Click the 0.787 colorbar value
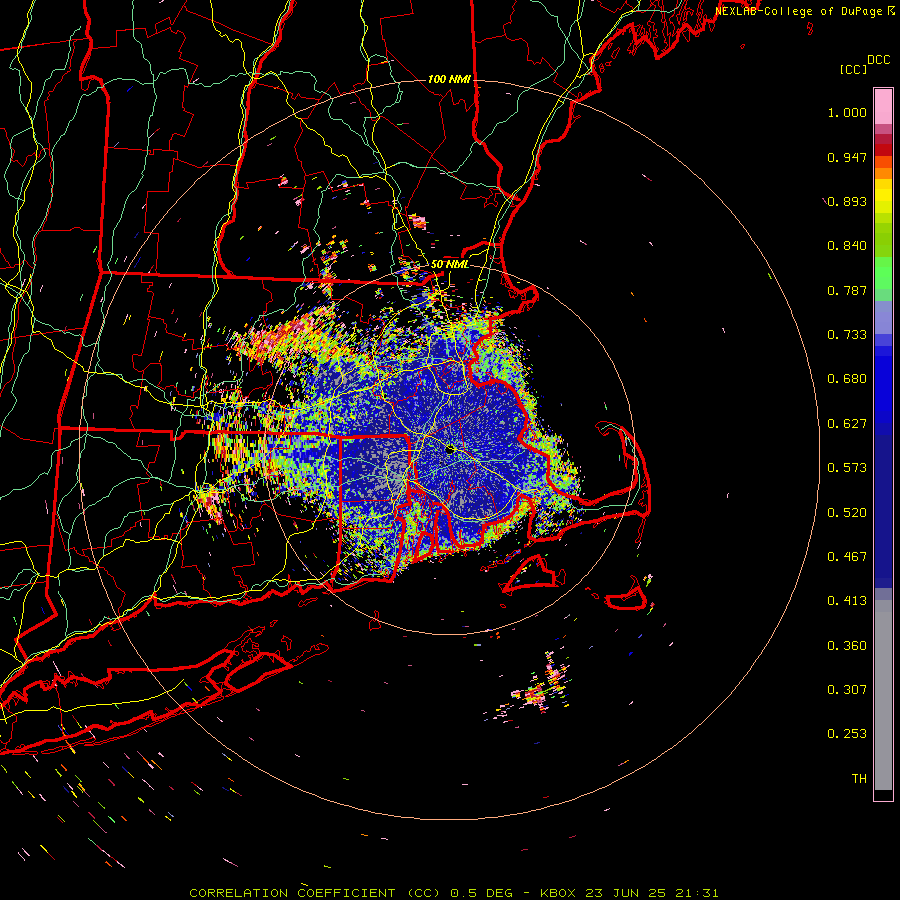This screenshot has width=900, height=900. (x=847, y=290)
